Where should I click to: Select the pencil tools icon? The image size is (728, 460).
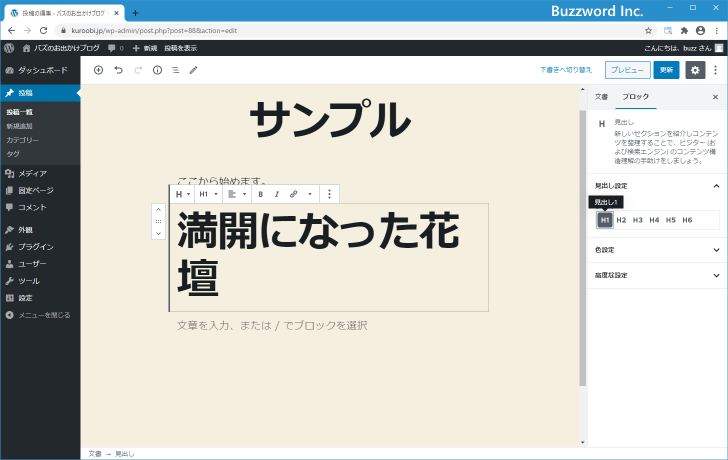click(194, 70)
